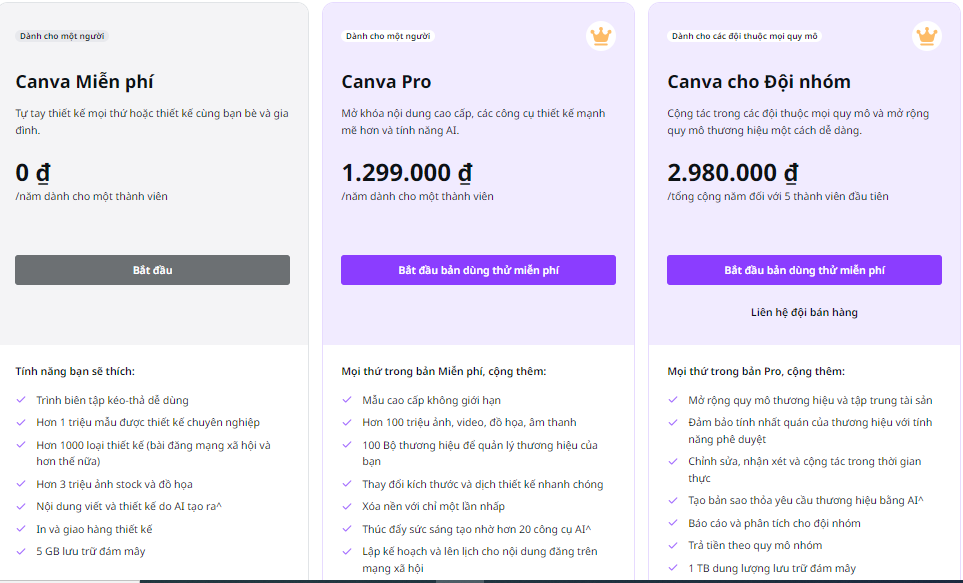Click checkmark beside '1 TB dung lượng lưu trữ đám mây'
The height and width of the screenshot is (583, 963).
(673, 568)
